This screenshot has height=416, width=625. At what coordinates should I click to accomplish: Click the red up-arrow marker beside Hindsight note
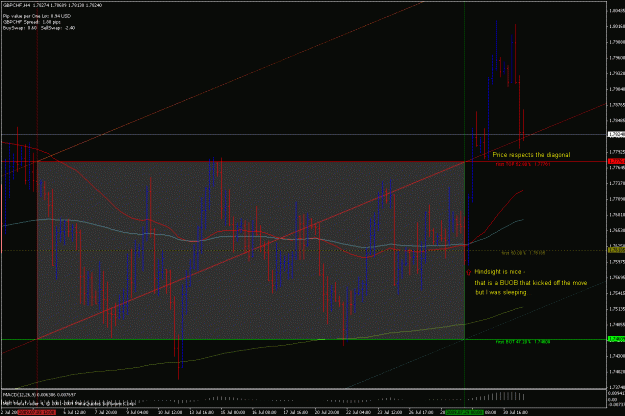tap(468, 273)
